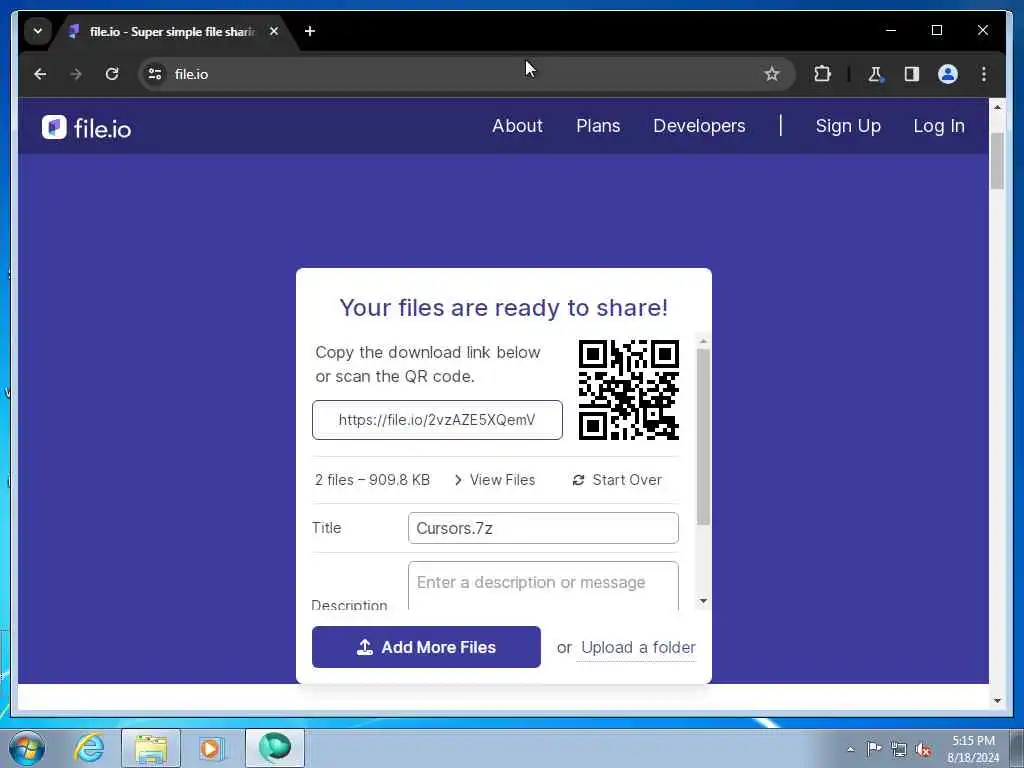Click the browser forward arrow

76,74
